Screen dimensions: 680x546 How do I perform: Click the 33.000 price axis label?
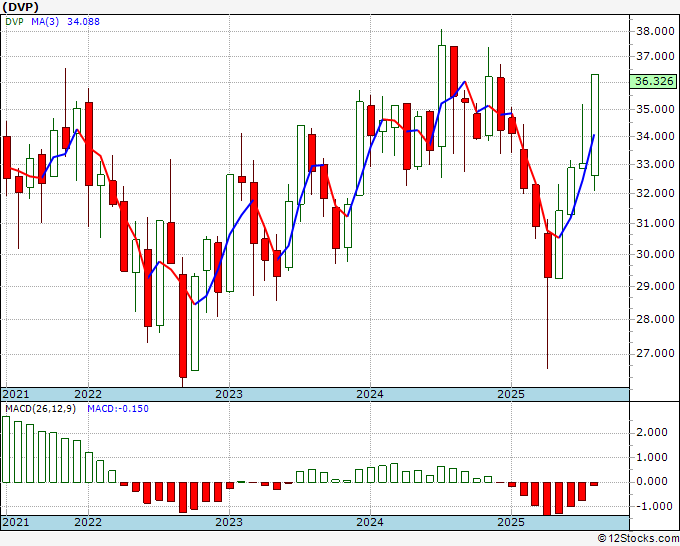(x=655, y=164)
